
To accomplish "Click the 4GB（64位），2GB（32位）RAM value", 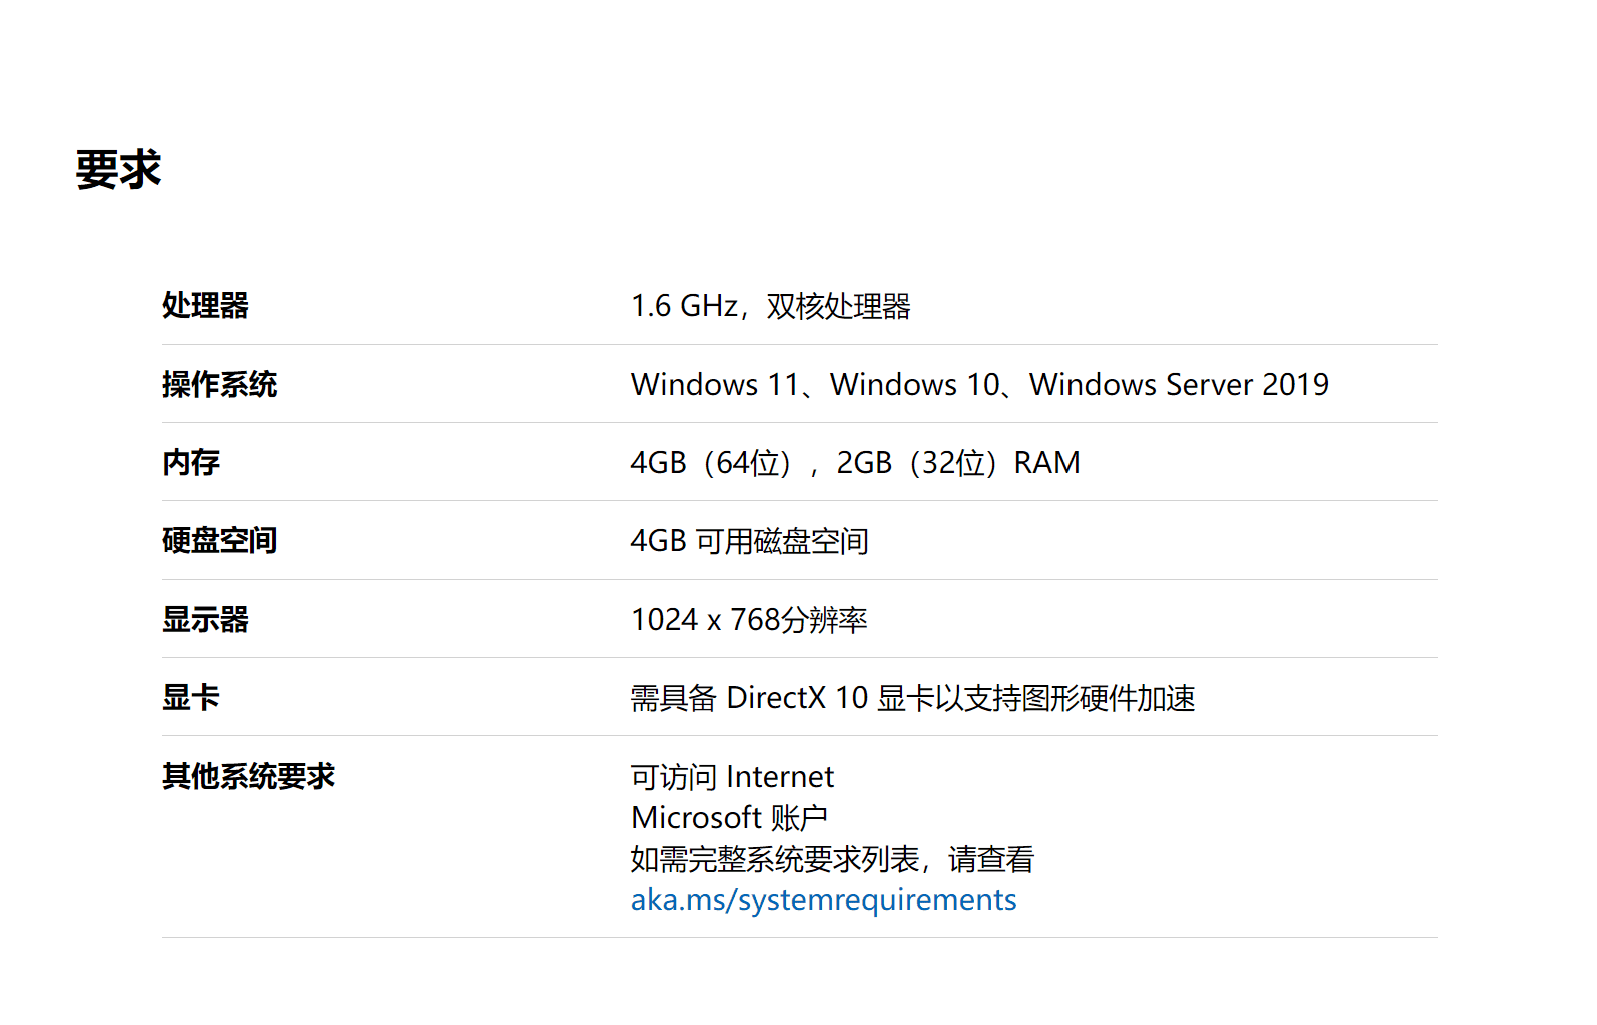I will pyautogui.click(x=856, y=462).
